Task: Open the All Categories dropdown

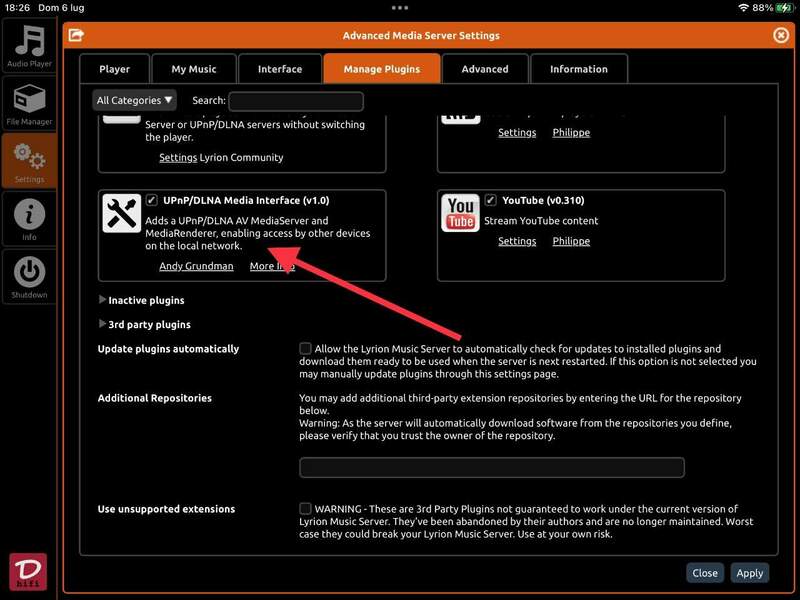Action: coord(134,100)
